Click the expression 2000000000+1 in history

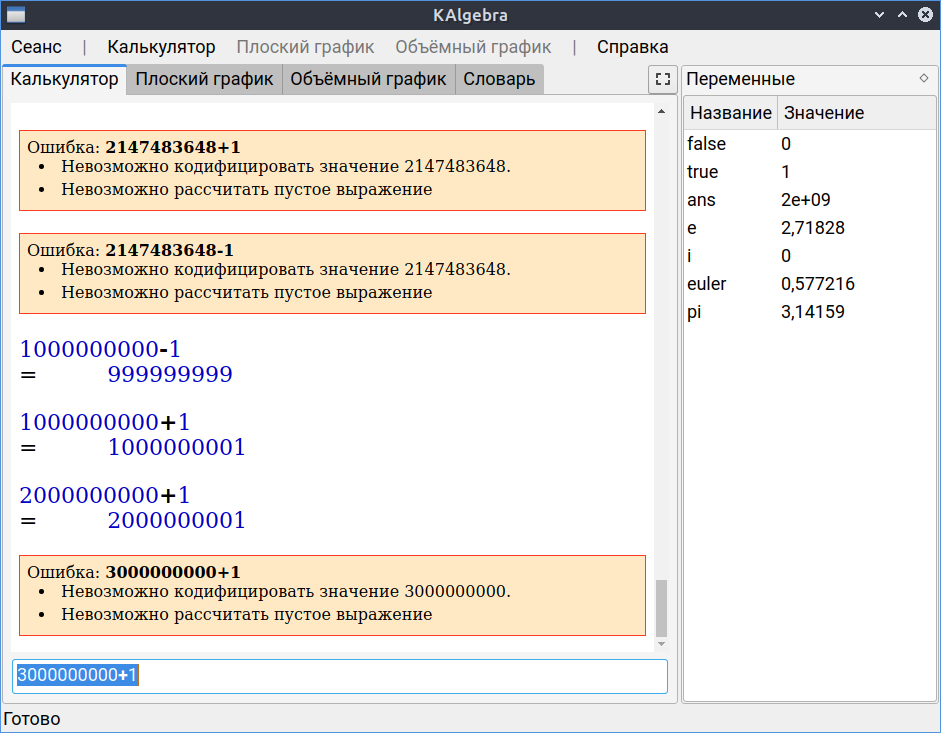pos(104,496)
